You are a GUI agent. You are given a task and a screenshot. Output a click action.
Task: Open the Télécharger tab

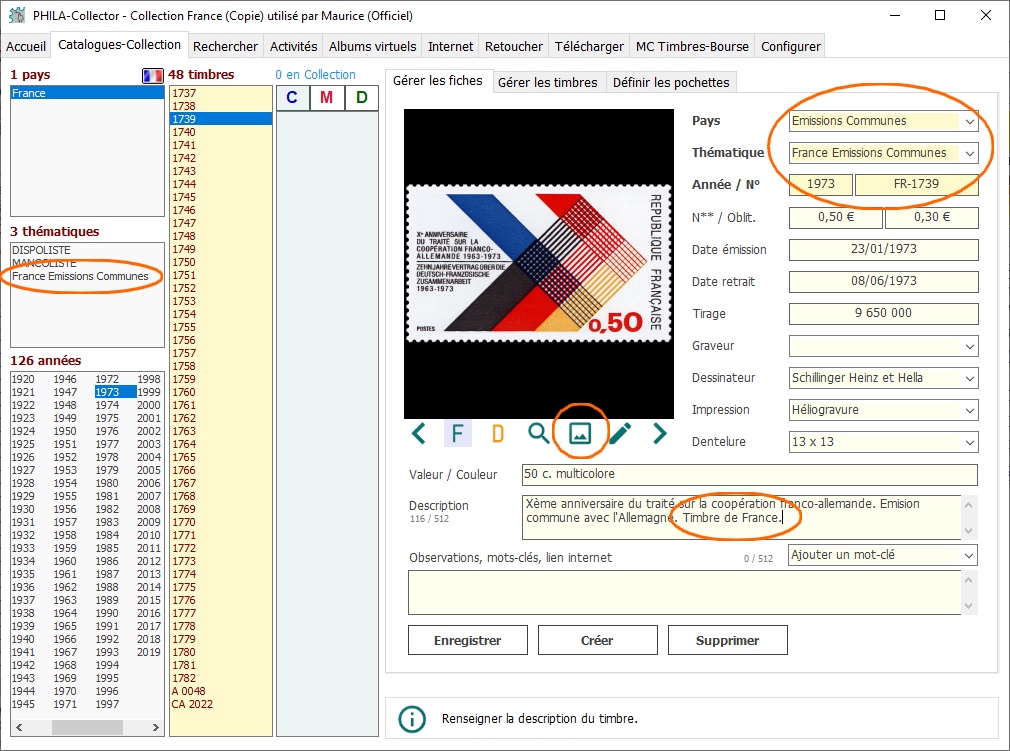click(589, 46)
